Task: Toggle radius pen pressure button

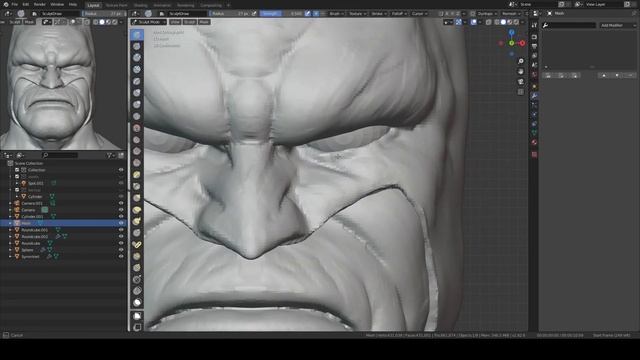Action: coord(254,13)
